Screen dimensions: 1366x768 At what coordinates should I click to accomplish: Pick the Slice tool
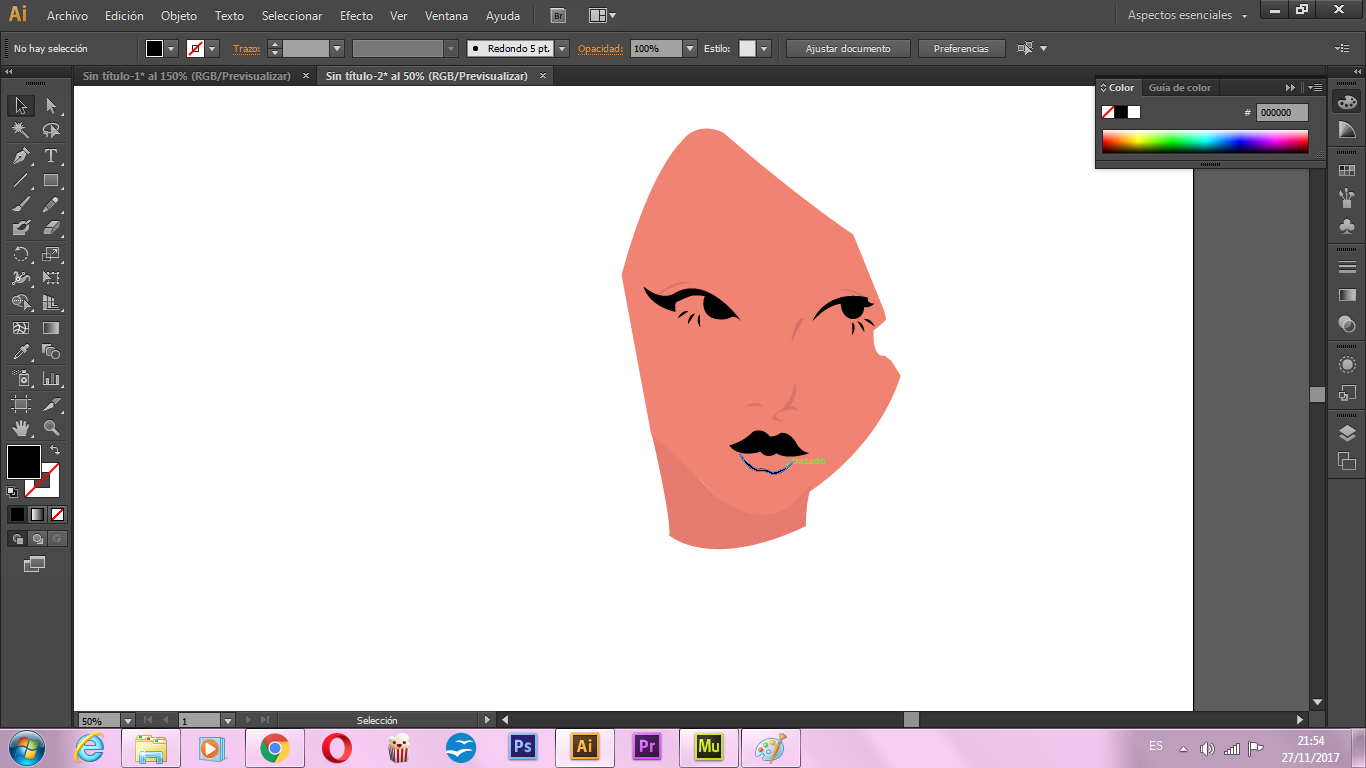point(51,404)
